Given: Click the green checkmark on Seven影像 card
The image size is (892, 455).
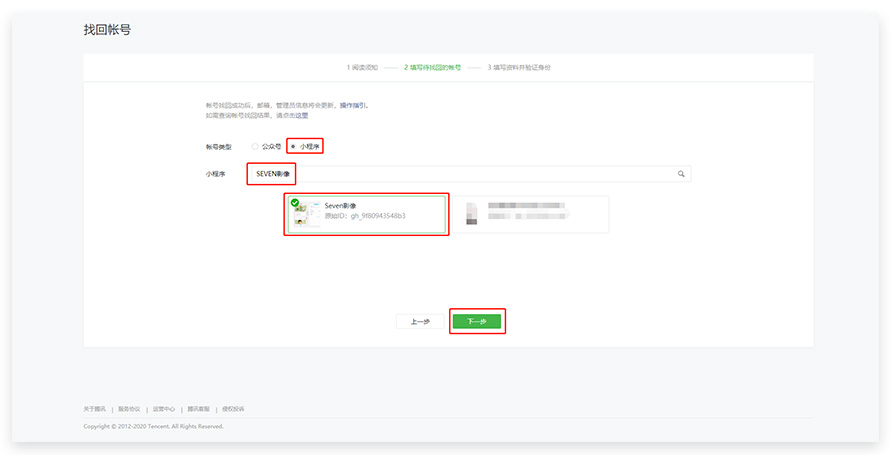Looking at the screenshot, I should coord(295,203).
